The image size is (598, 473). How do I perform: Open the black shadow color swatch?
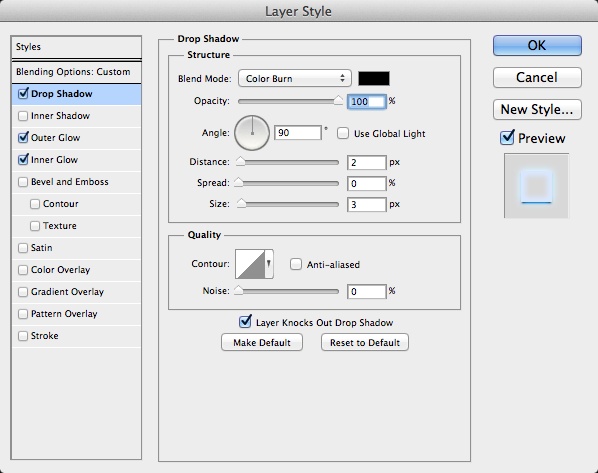coord(374,79)
